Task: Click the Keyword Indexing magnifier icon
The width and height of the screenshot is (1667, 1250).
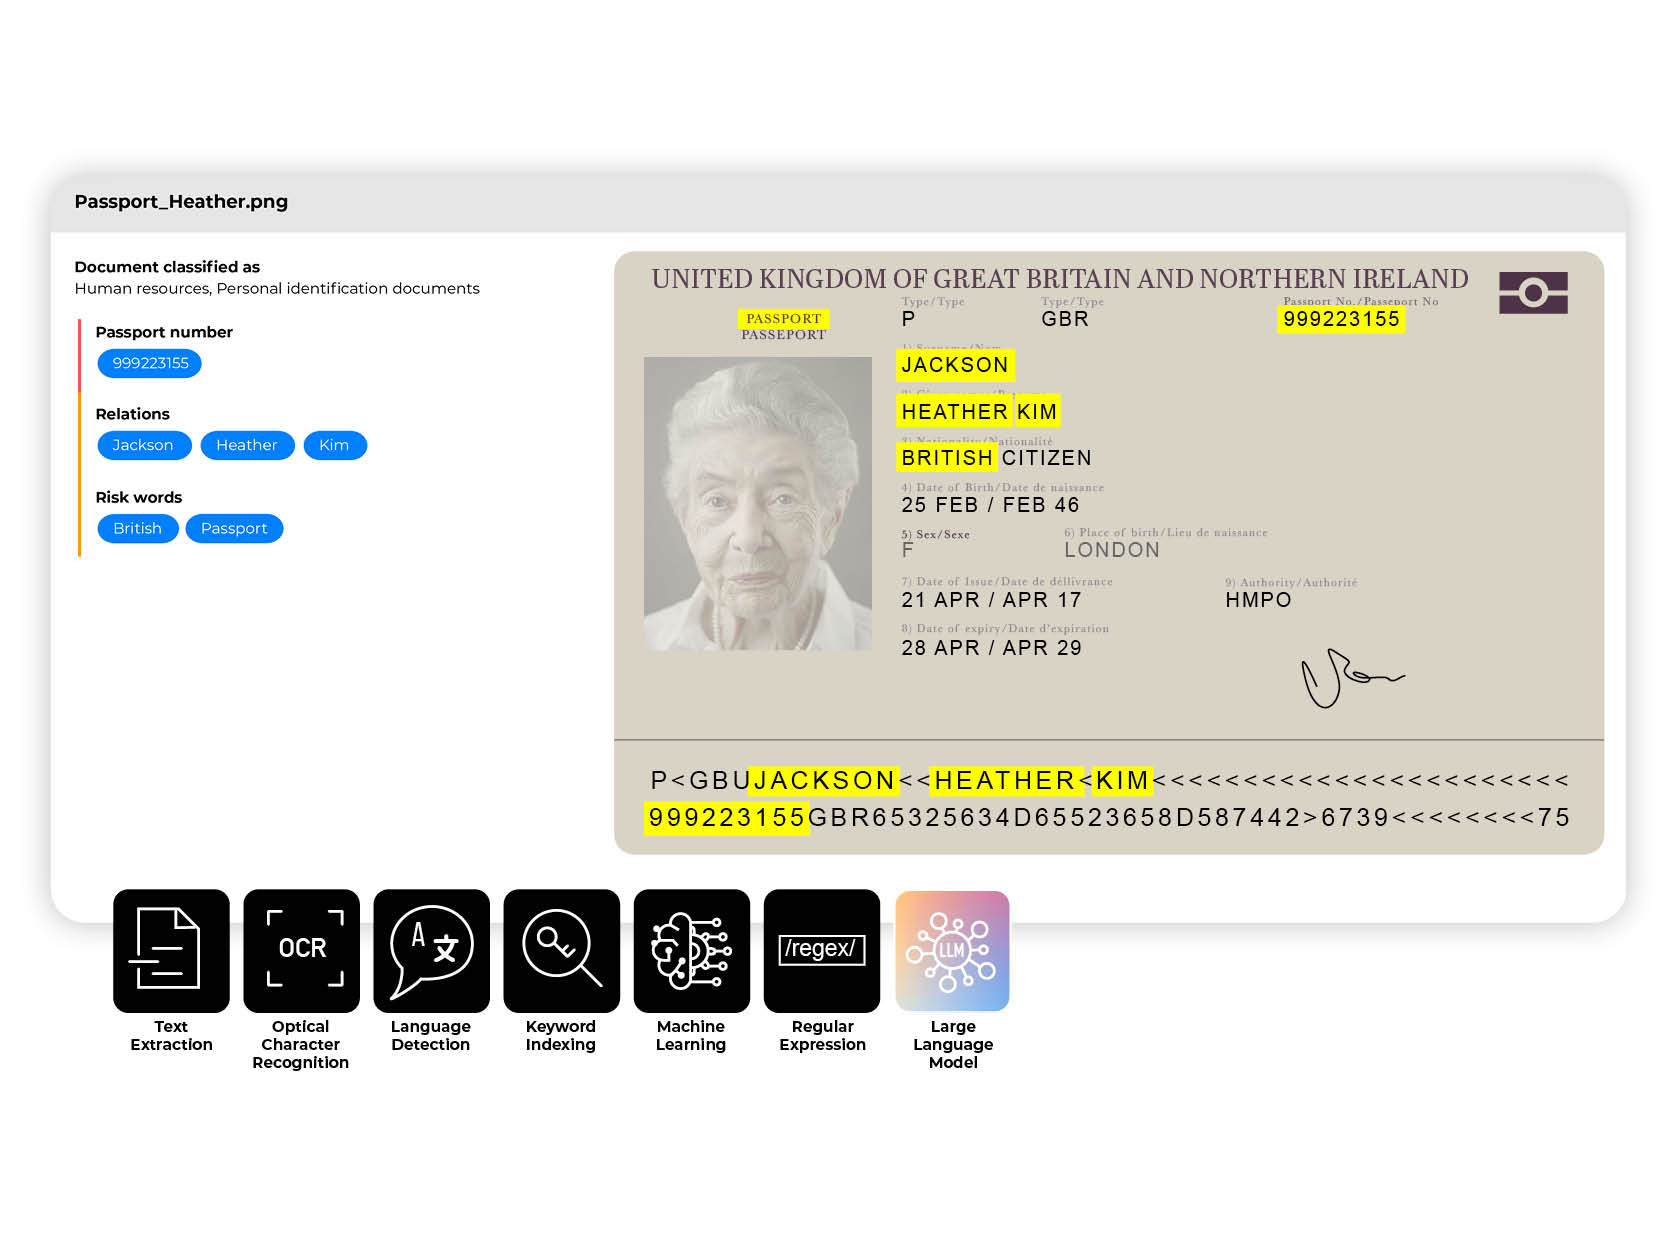Action: (561, 950)
